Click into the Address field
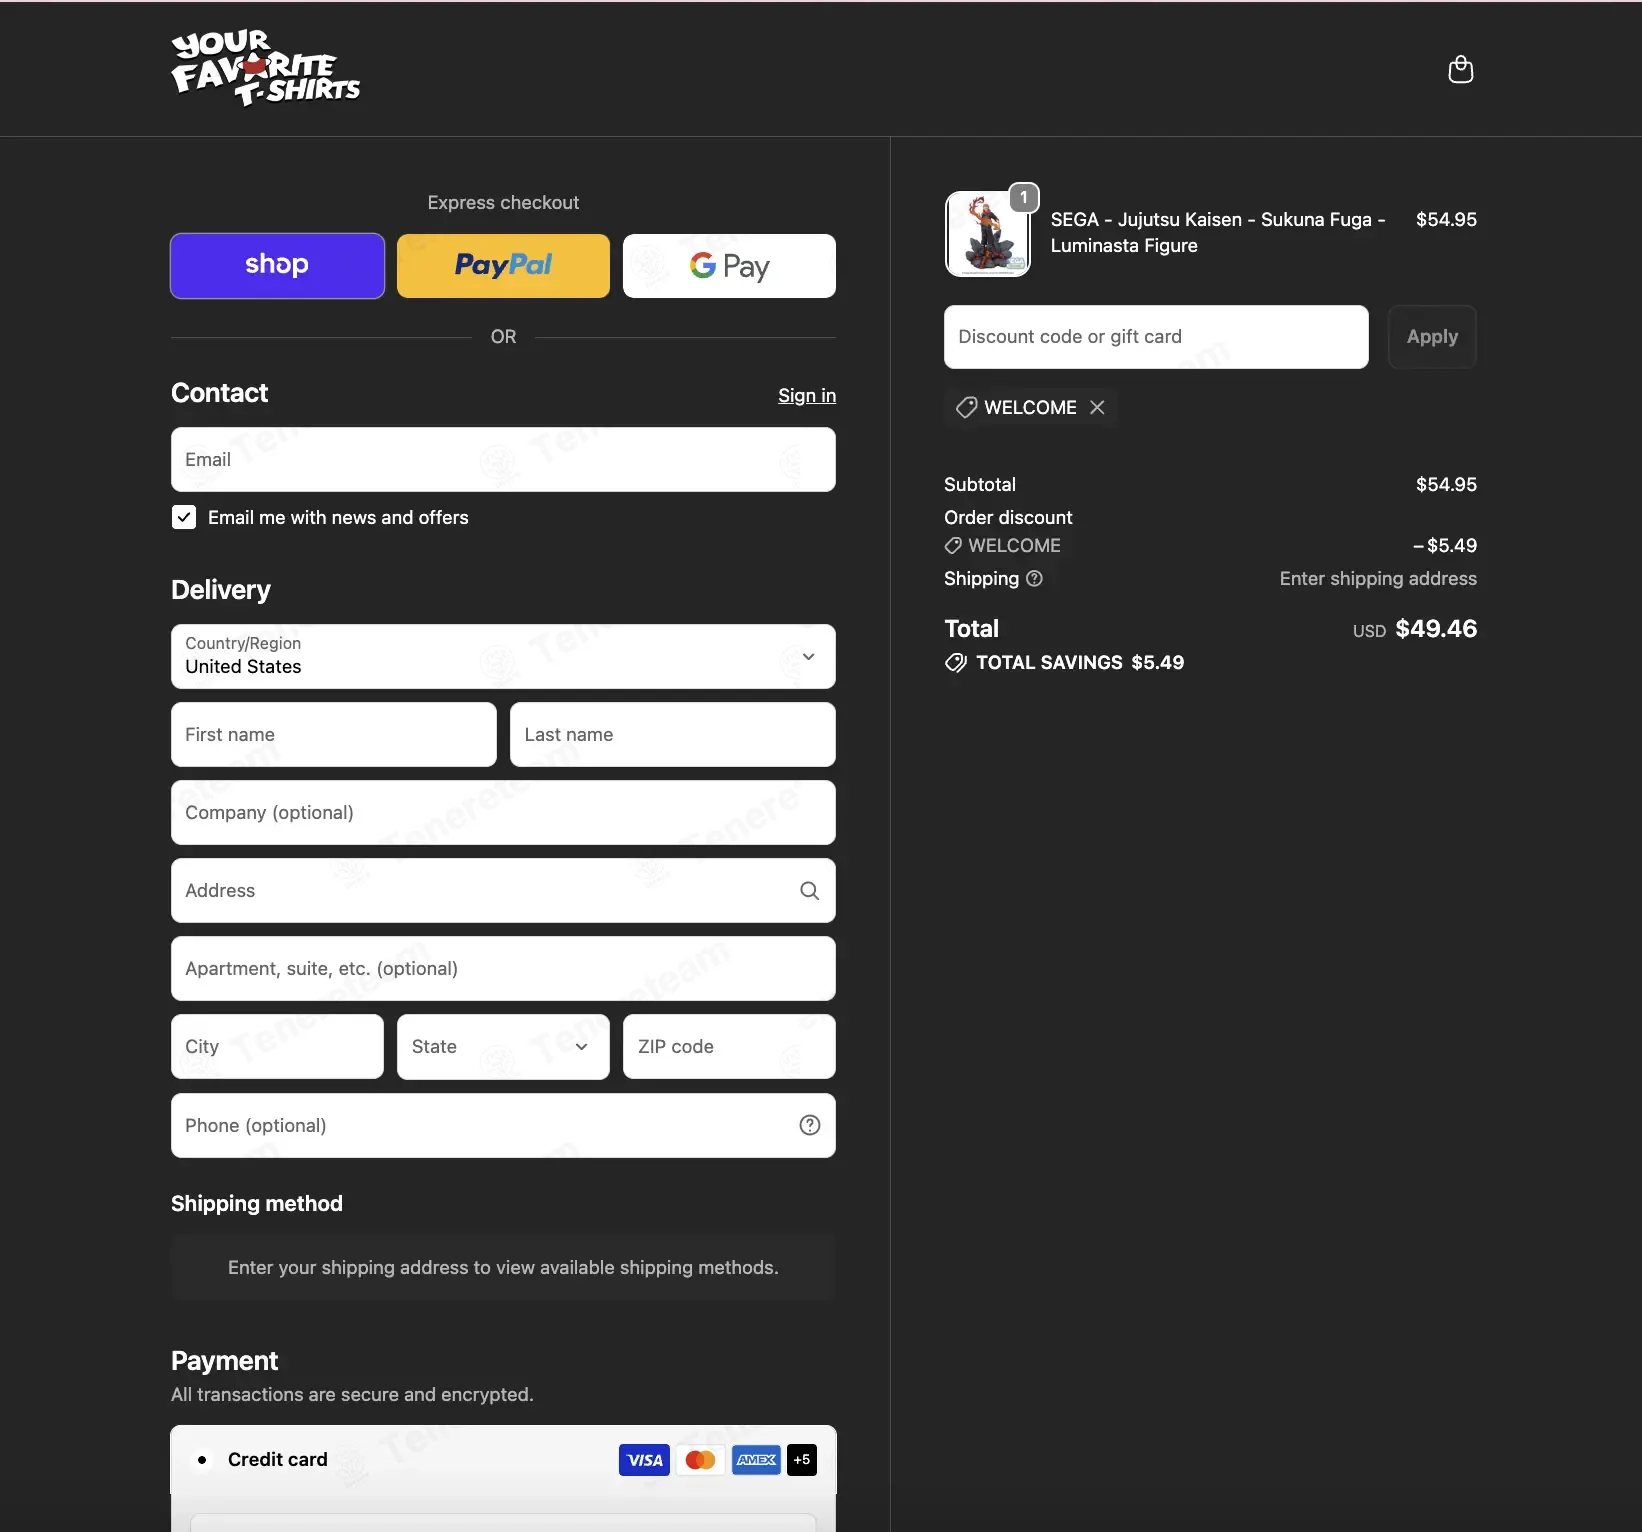Image resolution: width=1642 pixels, height=1532 pixels. point(503,891)
